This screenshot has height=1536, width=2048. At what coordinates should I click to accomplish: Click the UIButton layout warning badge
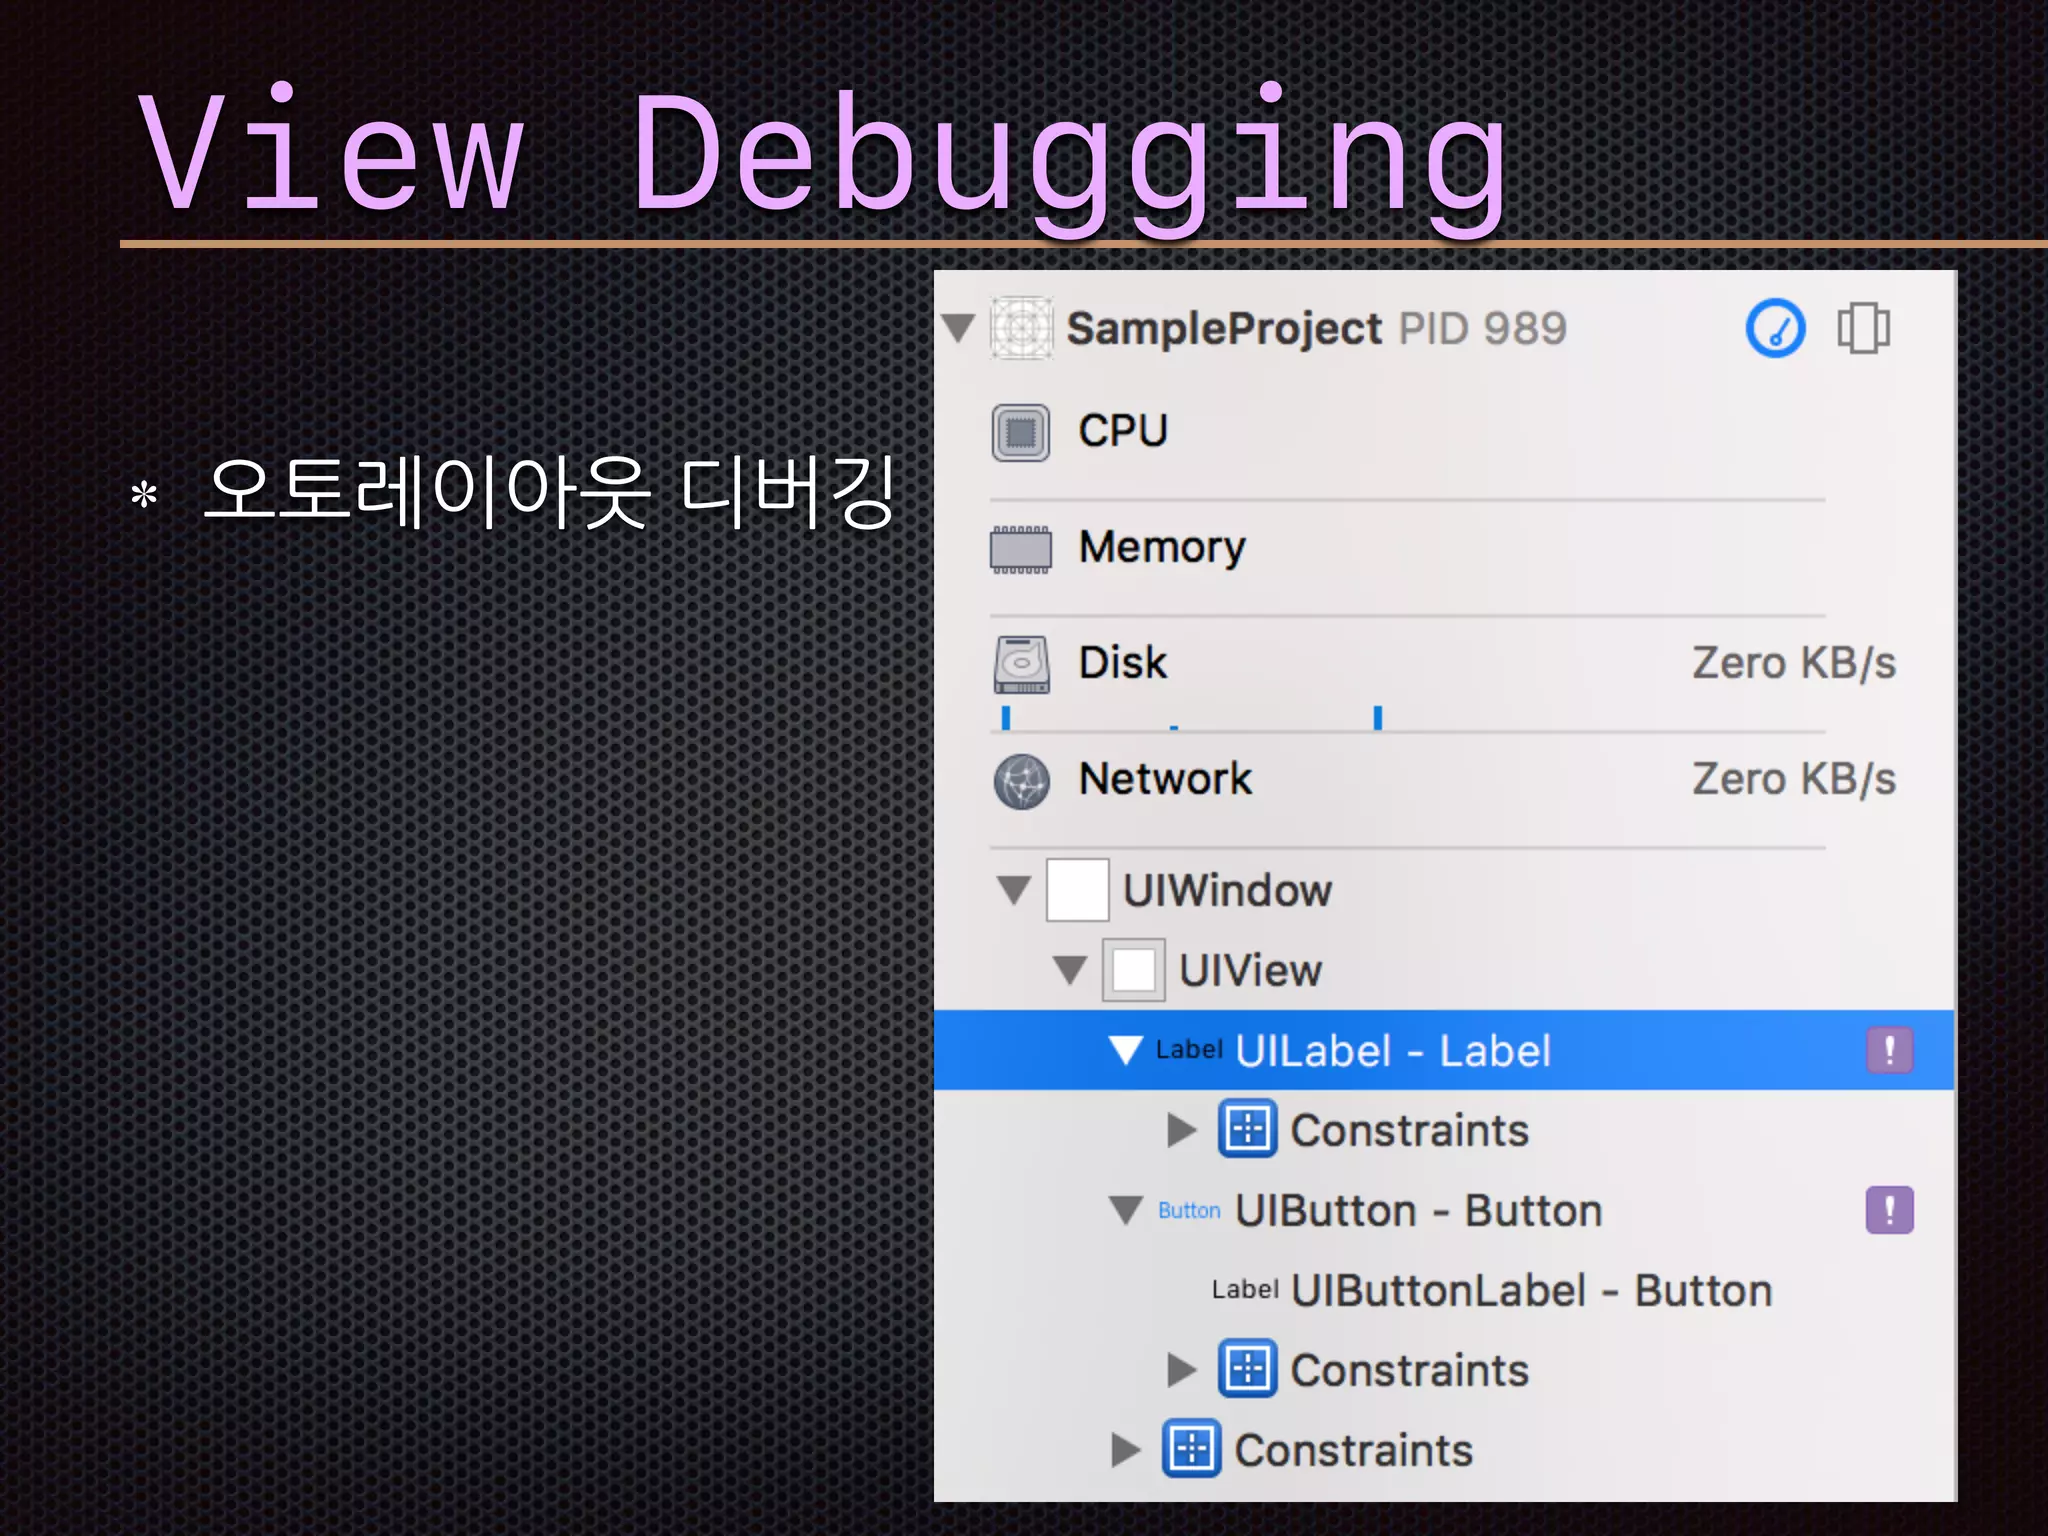tap(1889, 1211)
